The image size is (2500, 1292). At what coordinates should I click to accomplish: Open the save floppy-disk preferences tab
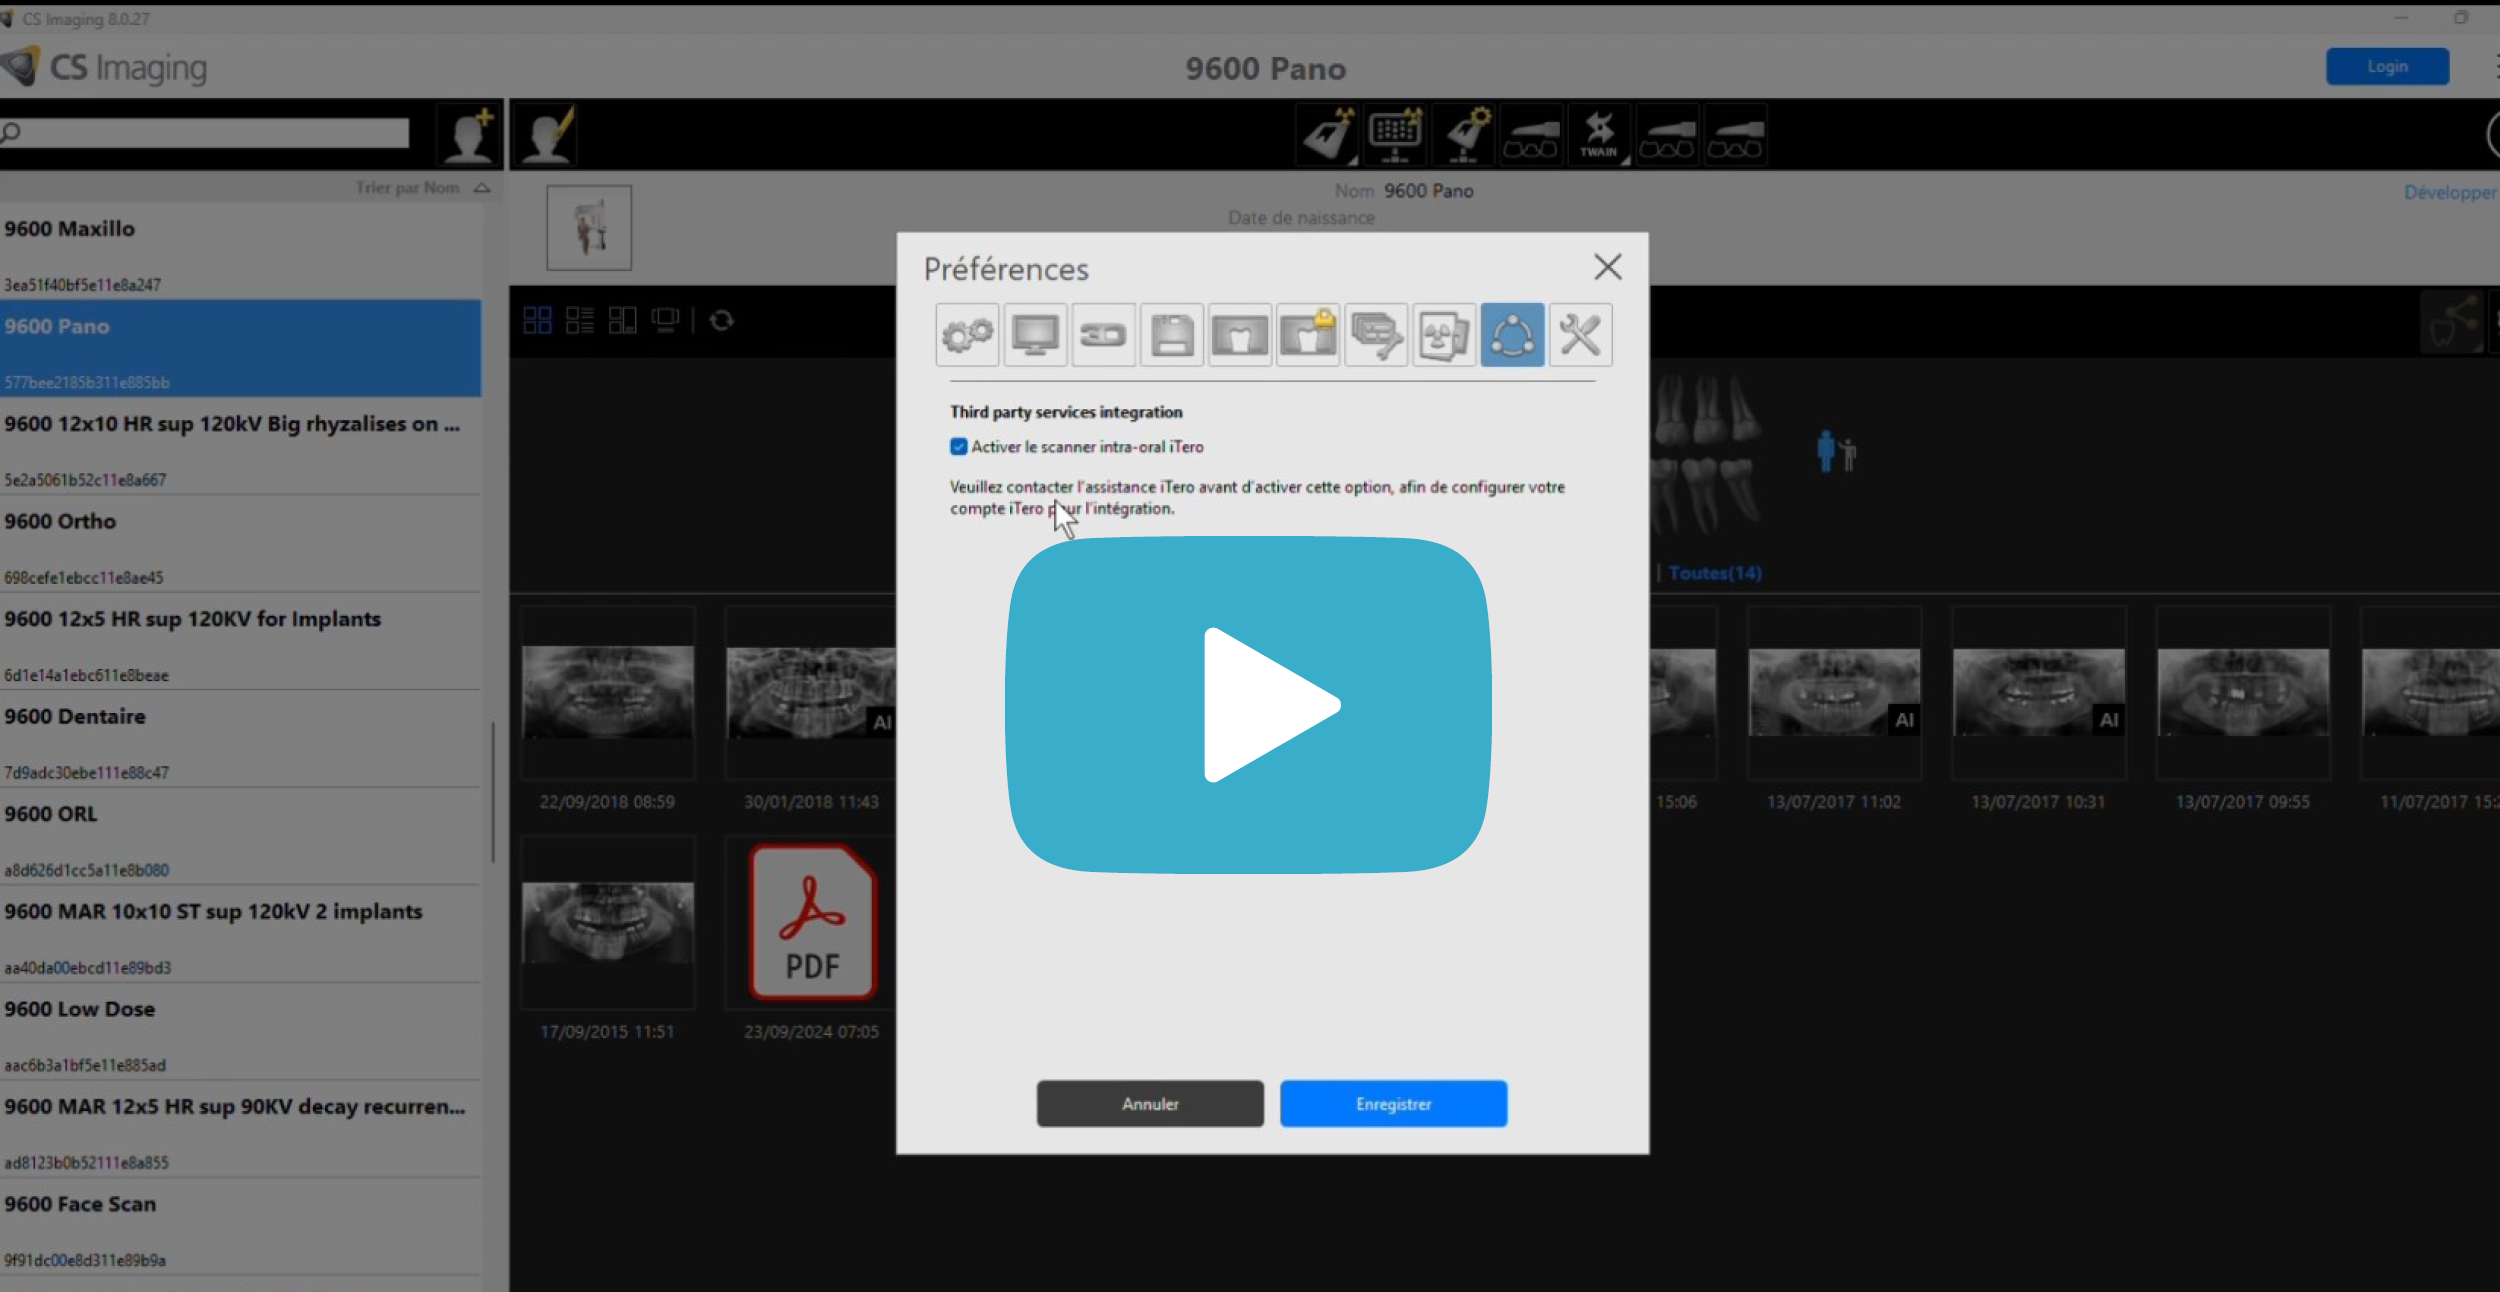click(1171, 335)
